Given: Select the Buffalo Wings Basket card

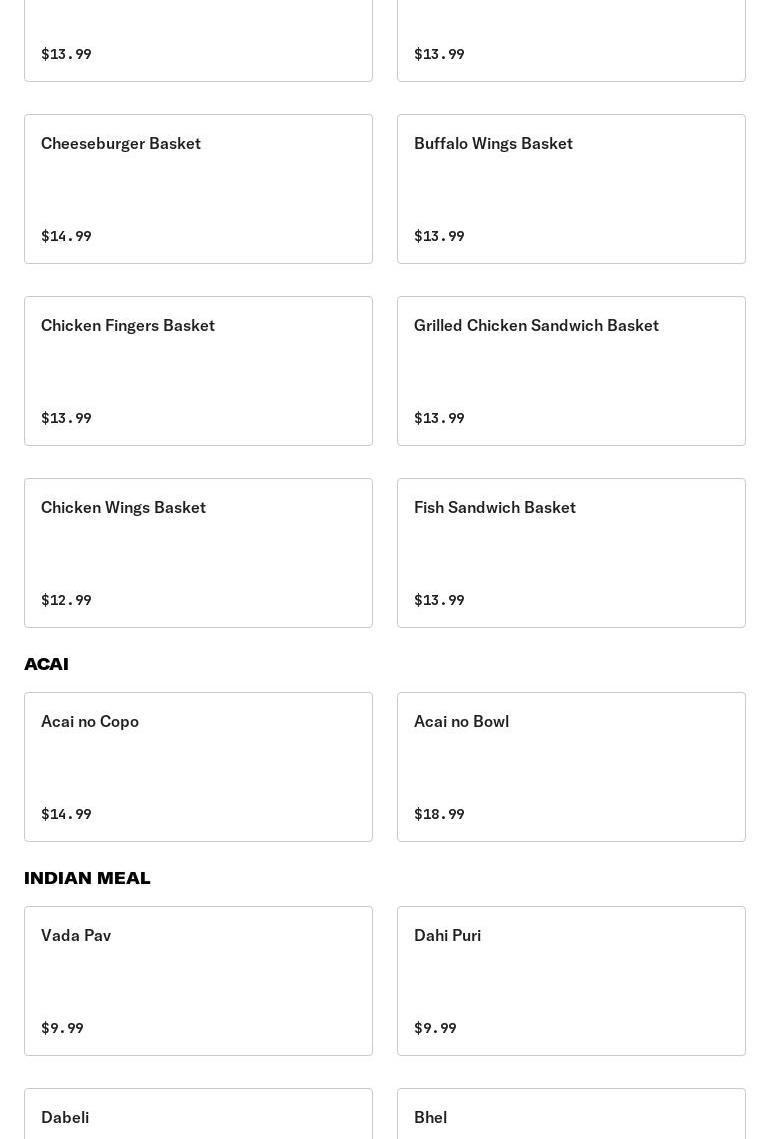Looking at the screenshot, I should (x=571, y=189).
